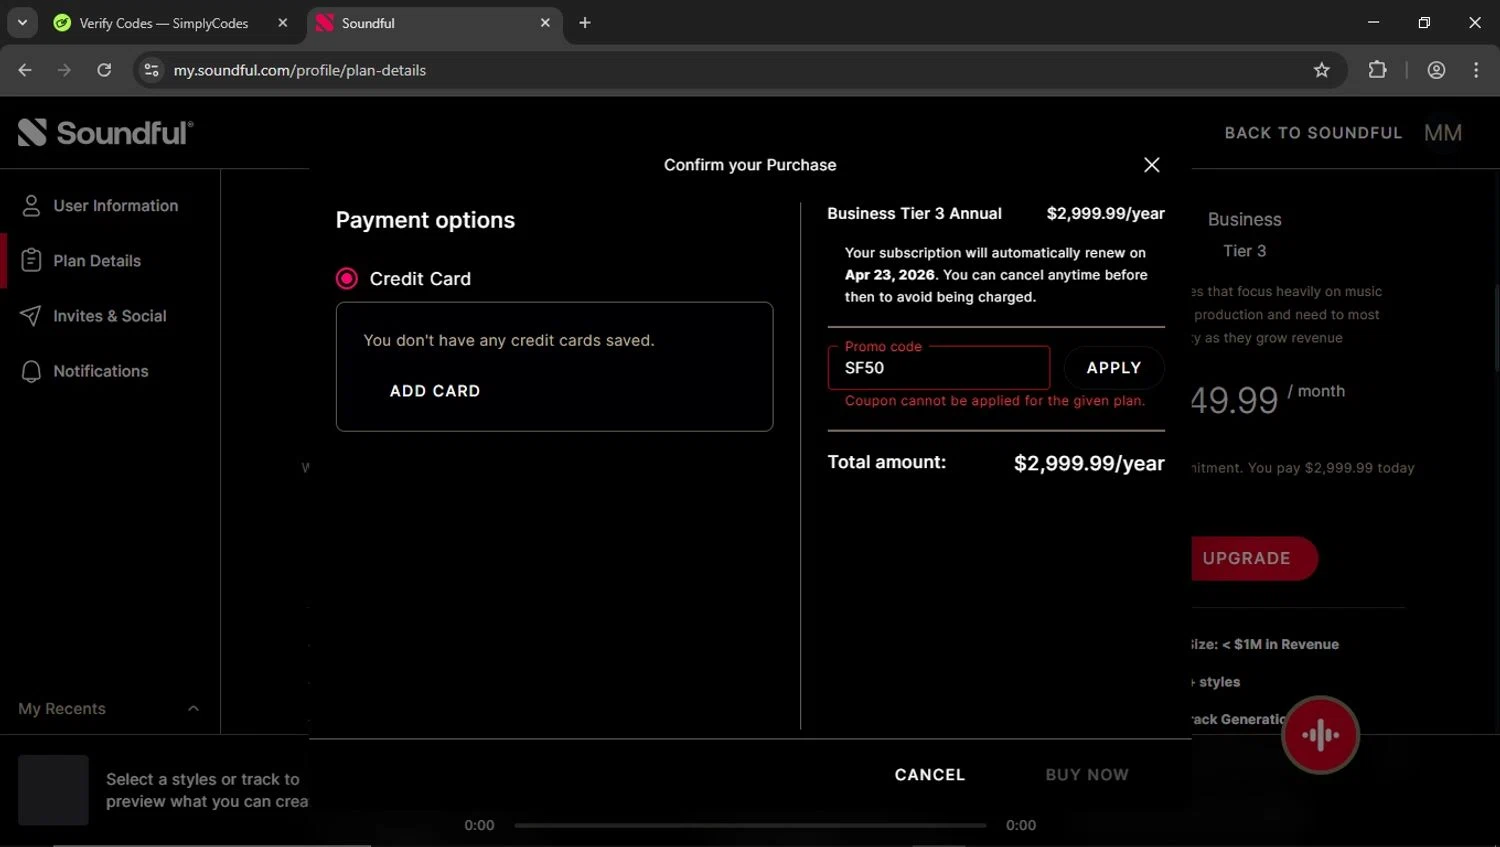Screen dimensions: 1500x847
Task: Click the Payment options heading
Action: (x=425, y=220)
